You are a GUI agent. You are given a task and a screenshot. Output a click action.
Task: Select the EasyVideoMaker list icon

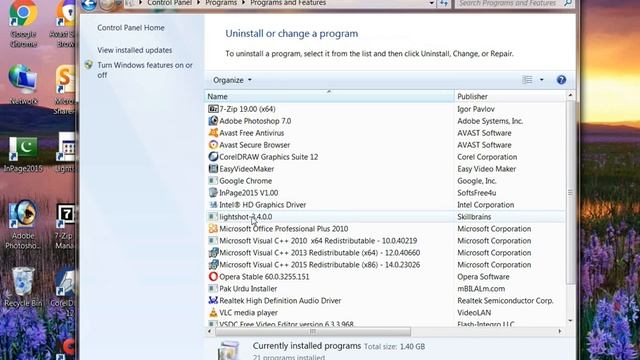pos(213,169)
